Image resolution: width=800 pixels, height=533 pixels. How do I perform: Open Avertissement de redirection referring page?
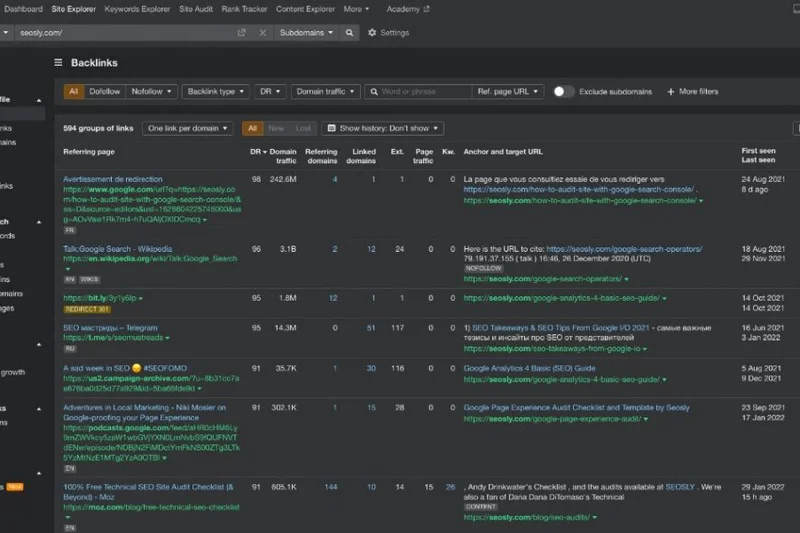(x=113, y=179)
